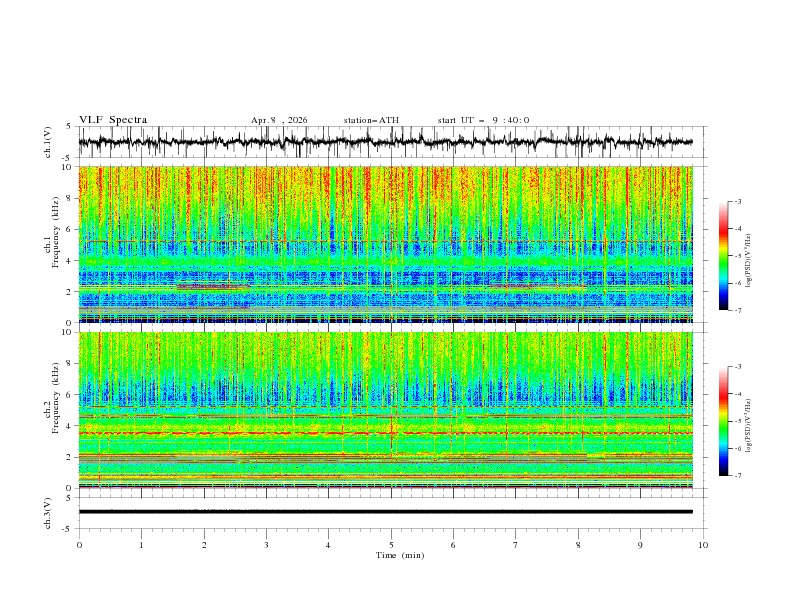Click the ch.1 voltage waveform trace

click(385, 142)
